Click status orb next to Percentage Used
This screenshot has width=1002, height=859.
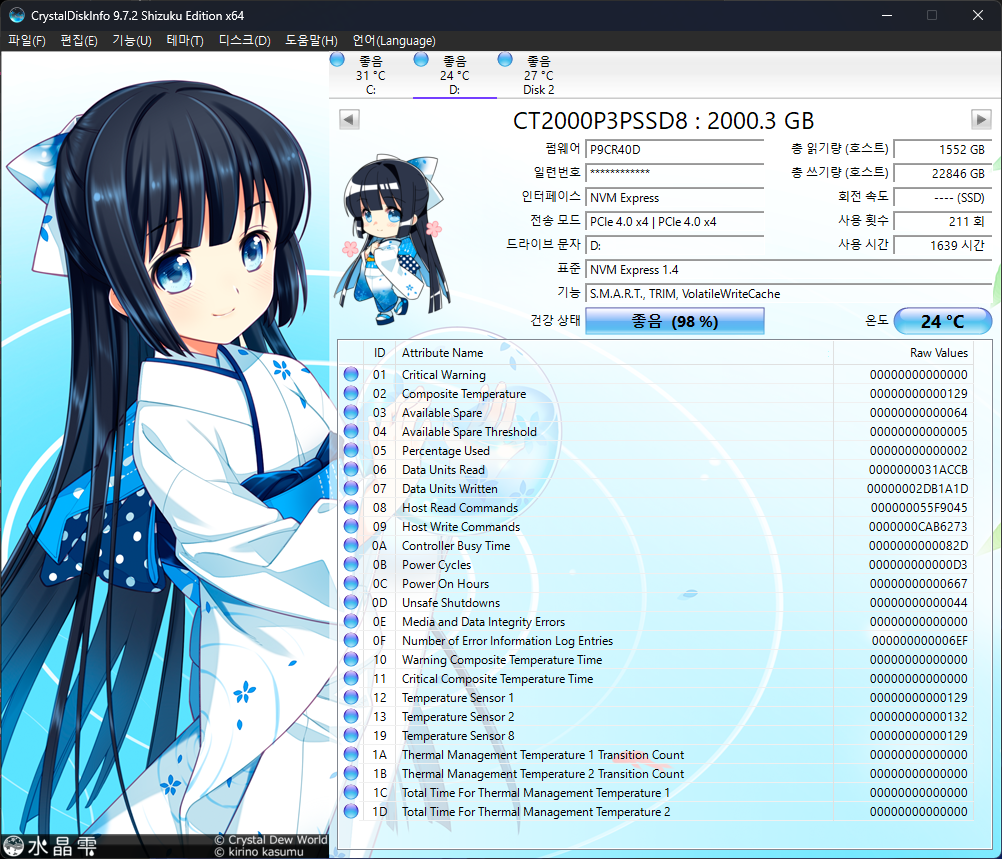tap(351, 451)
